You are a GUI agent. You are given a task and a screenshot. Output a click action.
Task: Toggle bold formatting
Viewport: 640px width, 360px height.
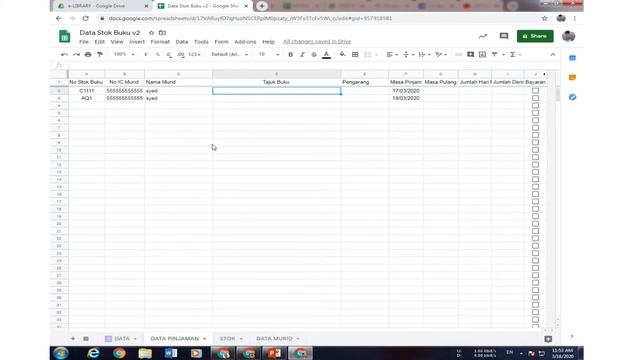point(290,54)
